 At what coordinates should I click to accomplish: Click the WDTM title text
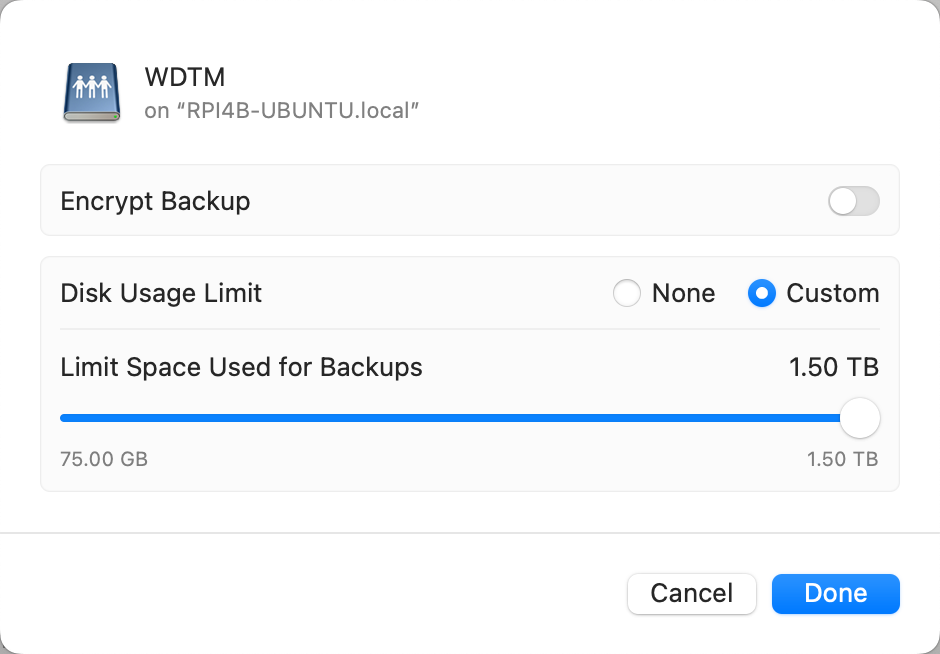pos(185,77)
